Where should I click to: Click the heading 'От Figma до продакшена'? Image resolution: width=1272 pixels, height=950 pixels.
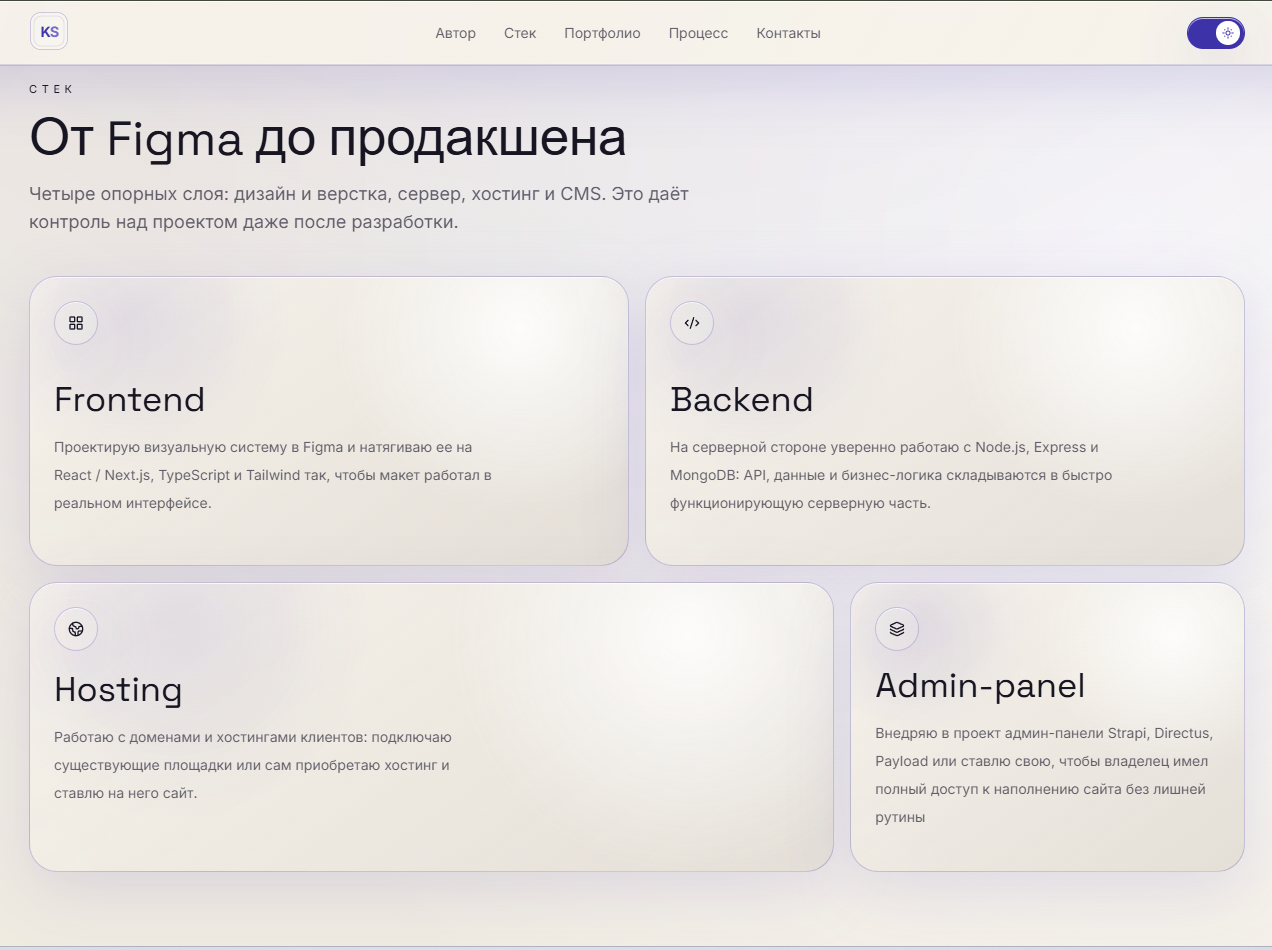pyautogui.click(x=328, y=138)
